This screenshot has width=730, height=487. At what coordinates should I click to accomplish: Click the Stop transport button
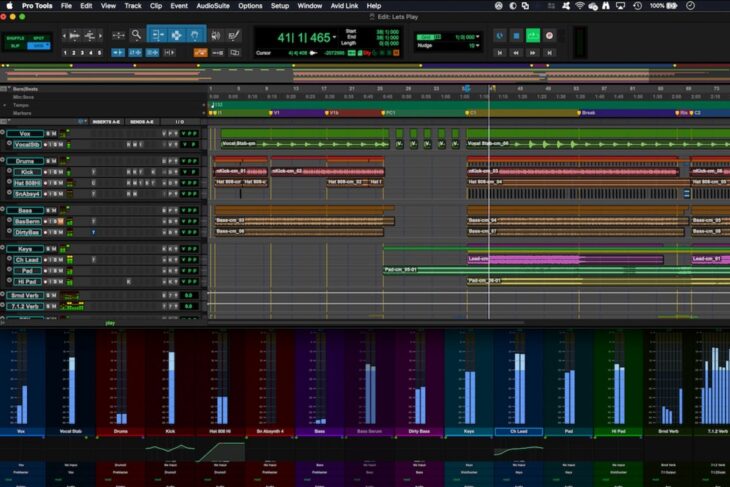[x=517, y=35]
